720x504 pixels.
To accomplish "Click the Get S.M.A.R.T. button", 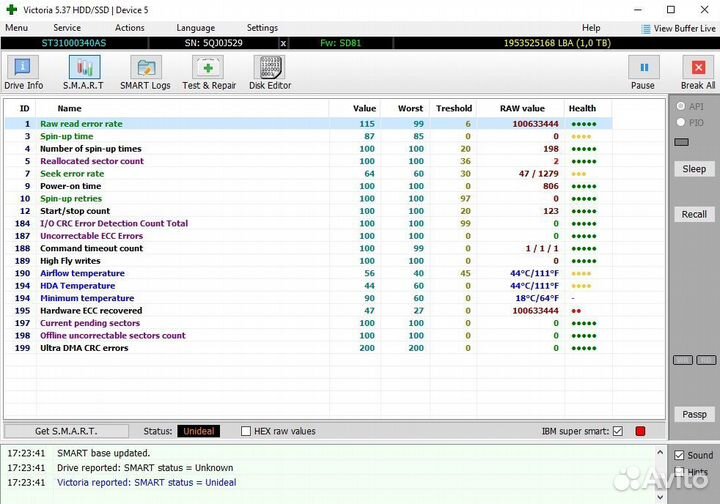I will [x=66, y=431].
